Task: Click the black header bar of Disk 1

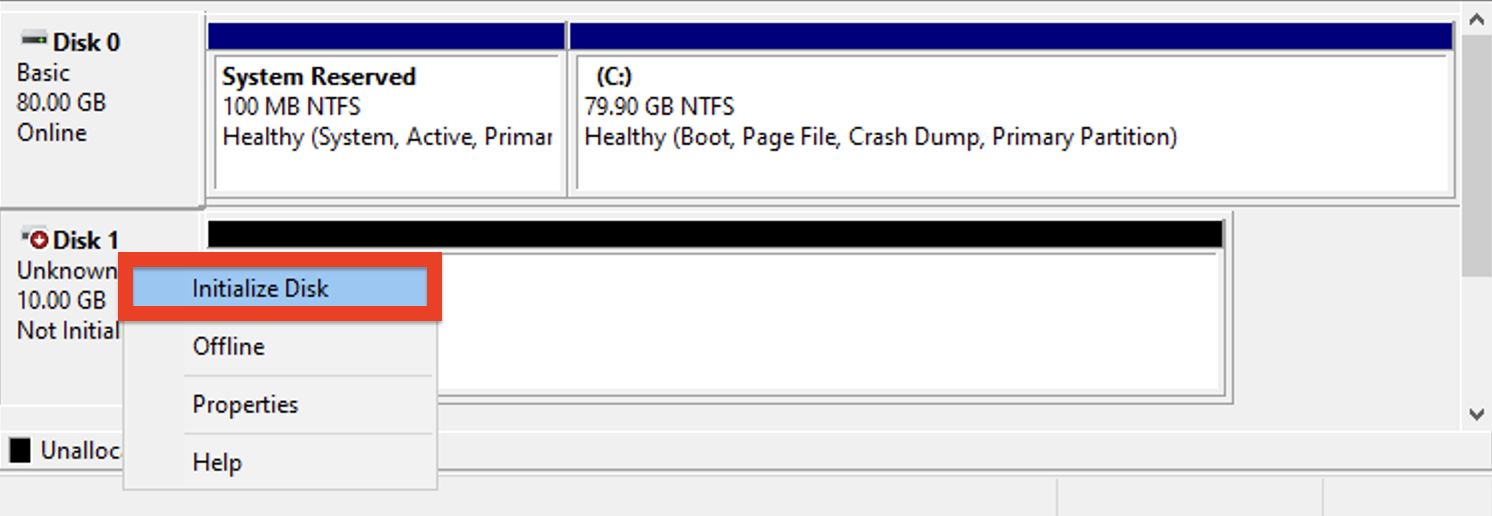Action: coord(715,234)
